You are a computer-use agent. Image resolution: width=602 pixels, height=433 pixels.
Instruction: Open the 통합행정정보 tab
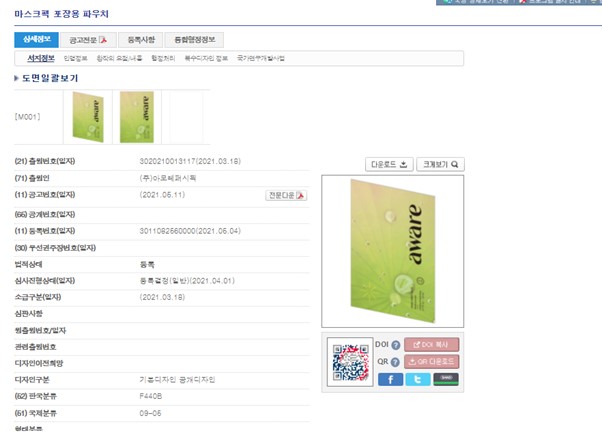point(194,40)
